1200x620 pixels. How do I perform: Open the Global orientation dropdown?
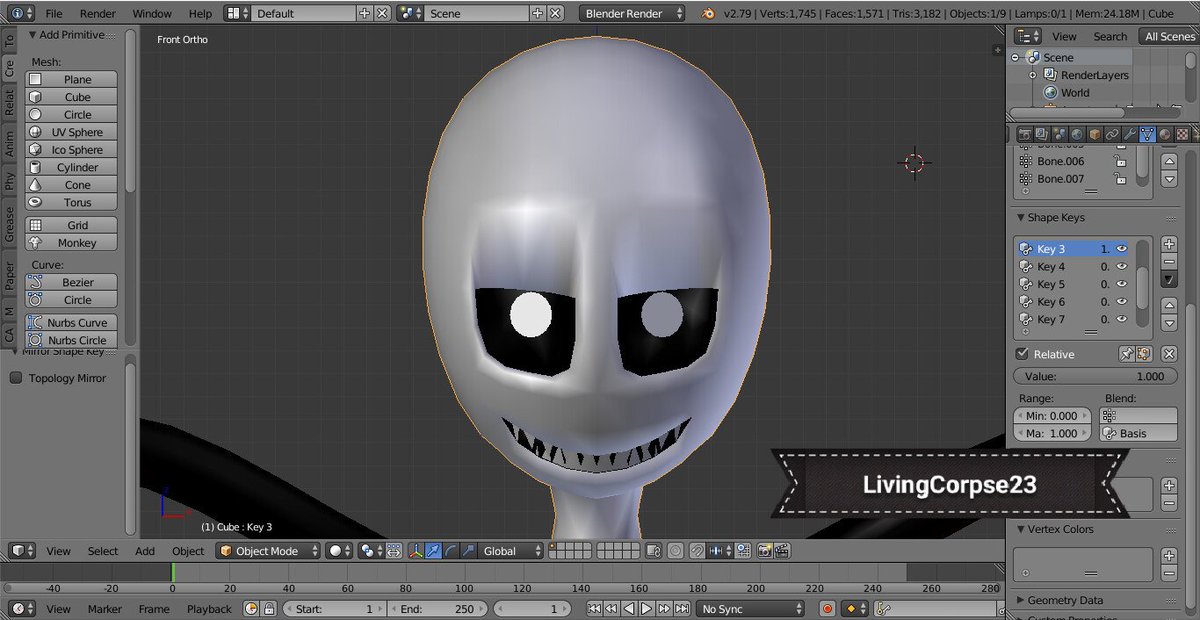510,551
